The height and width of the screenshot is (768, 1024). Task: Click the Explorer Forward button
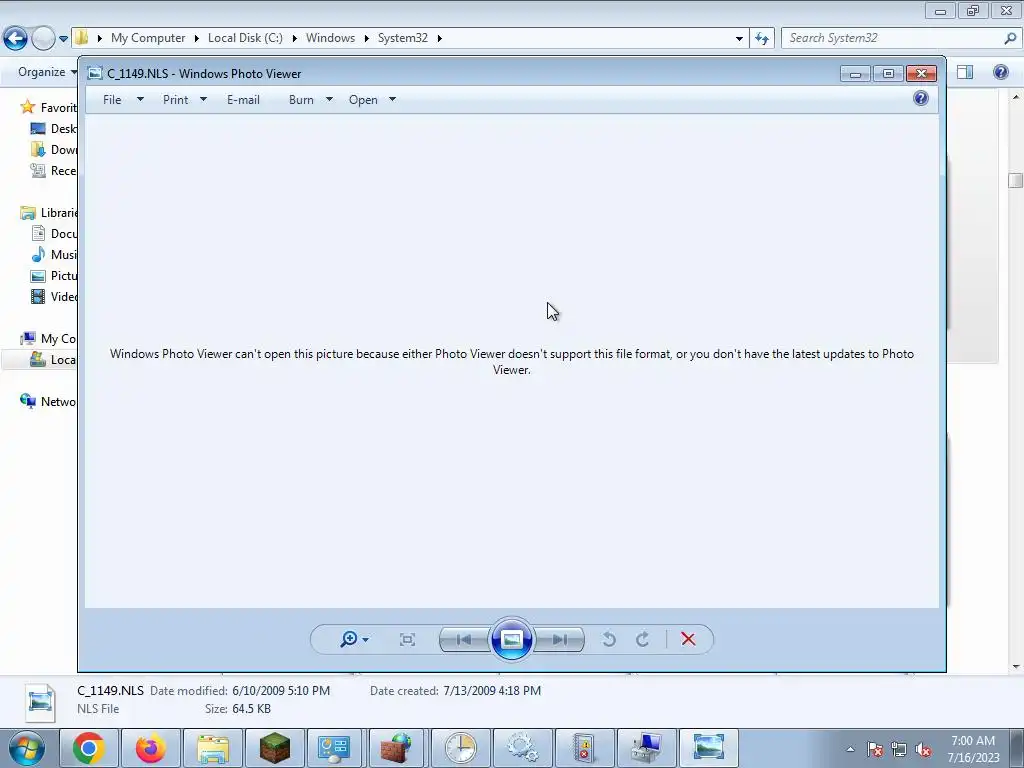coord(43,38)
